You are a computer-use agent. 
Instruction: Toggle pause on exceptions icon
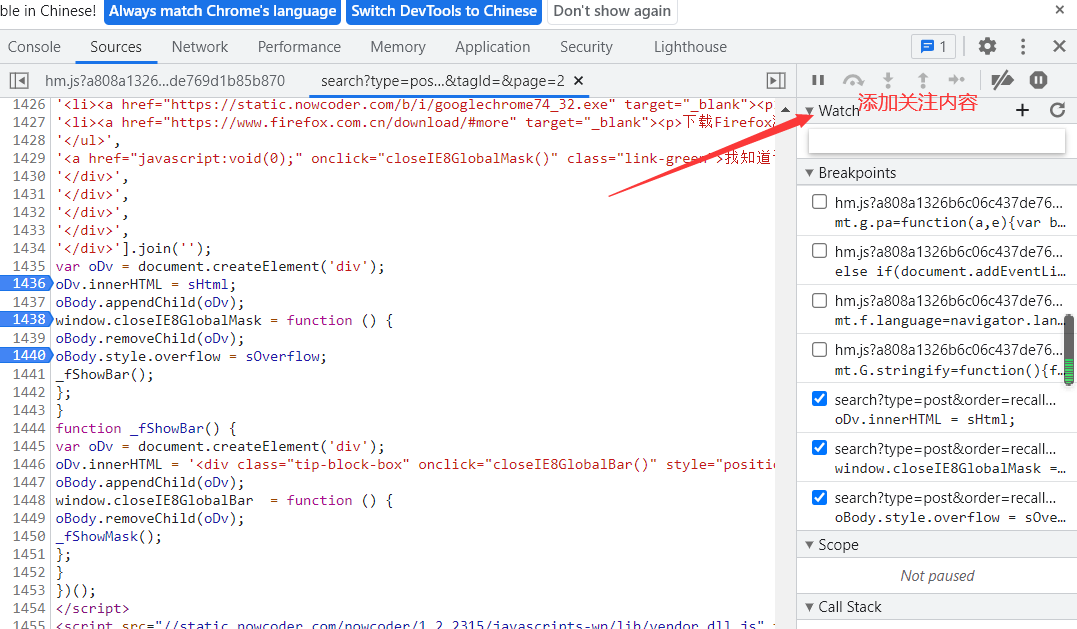(1039, 80)
